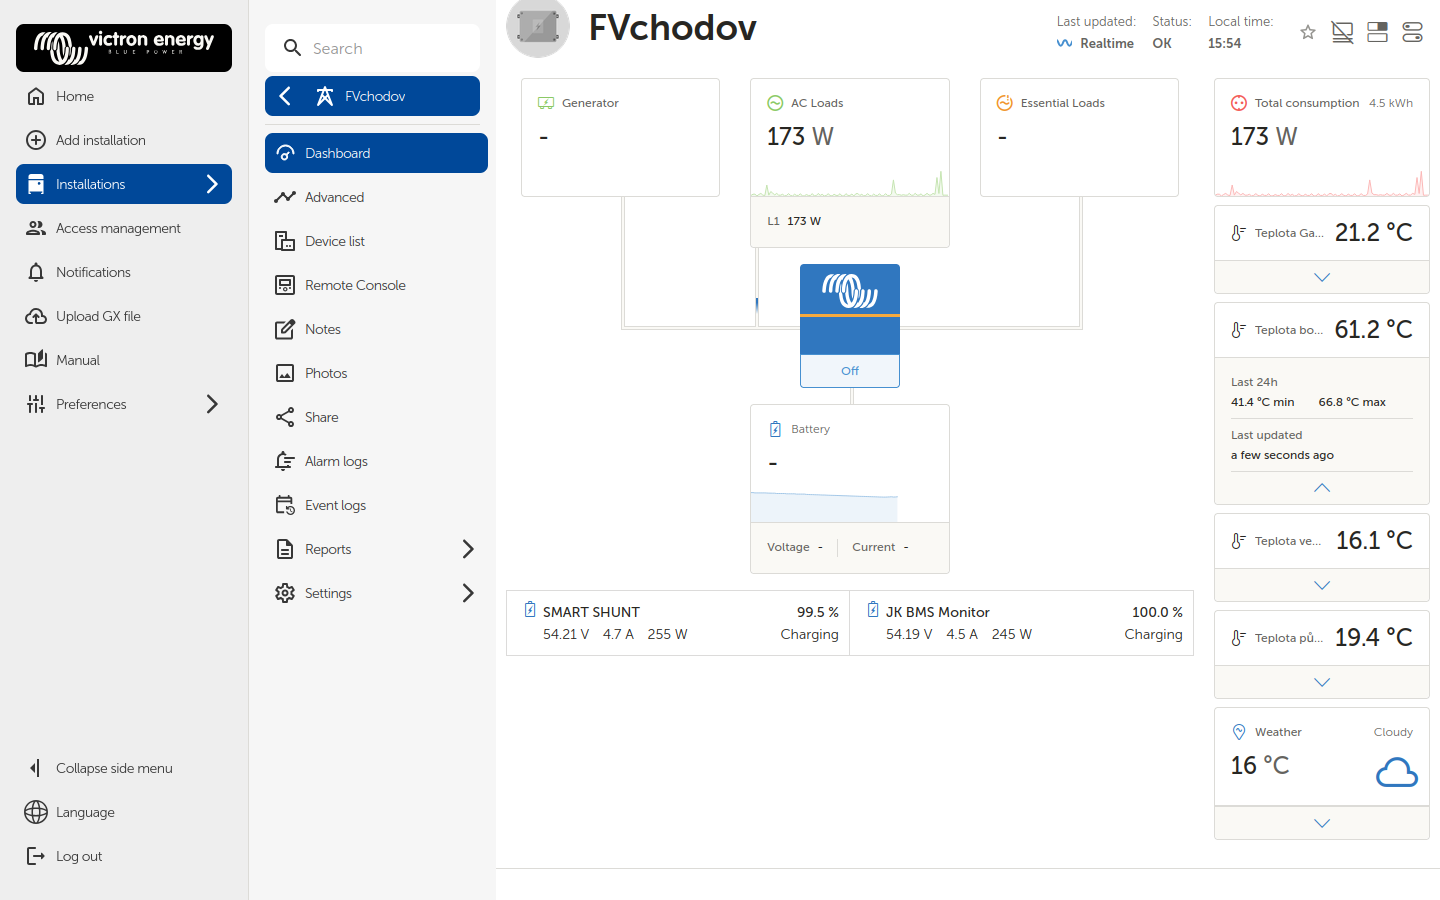Screen dimensions: 1440x900
Task: Click the FVchodov installation avatar image
Action: (538, 27)
